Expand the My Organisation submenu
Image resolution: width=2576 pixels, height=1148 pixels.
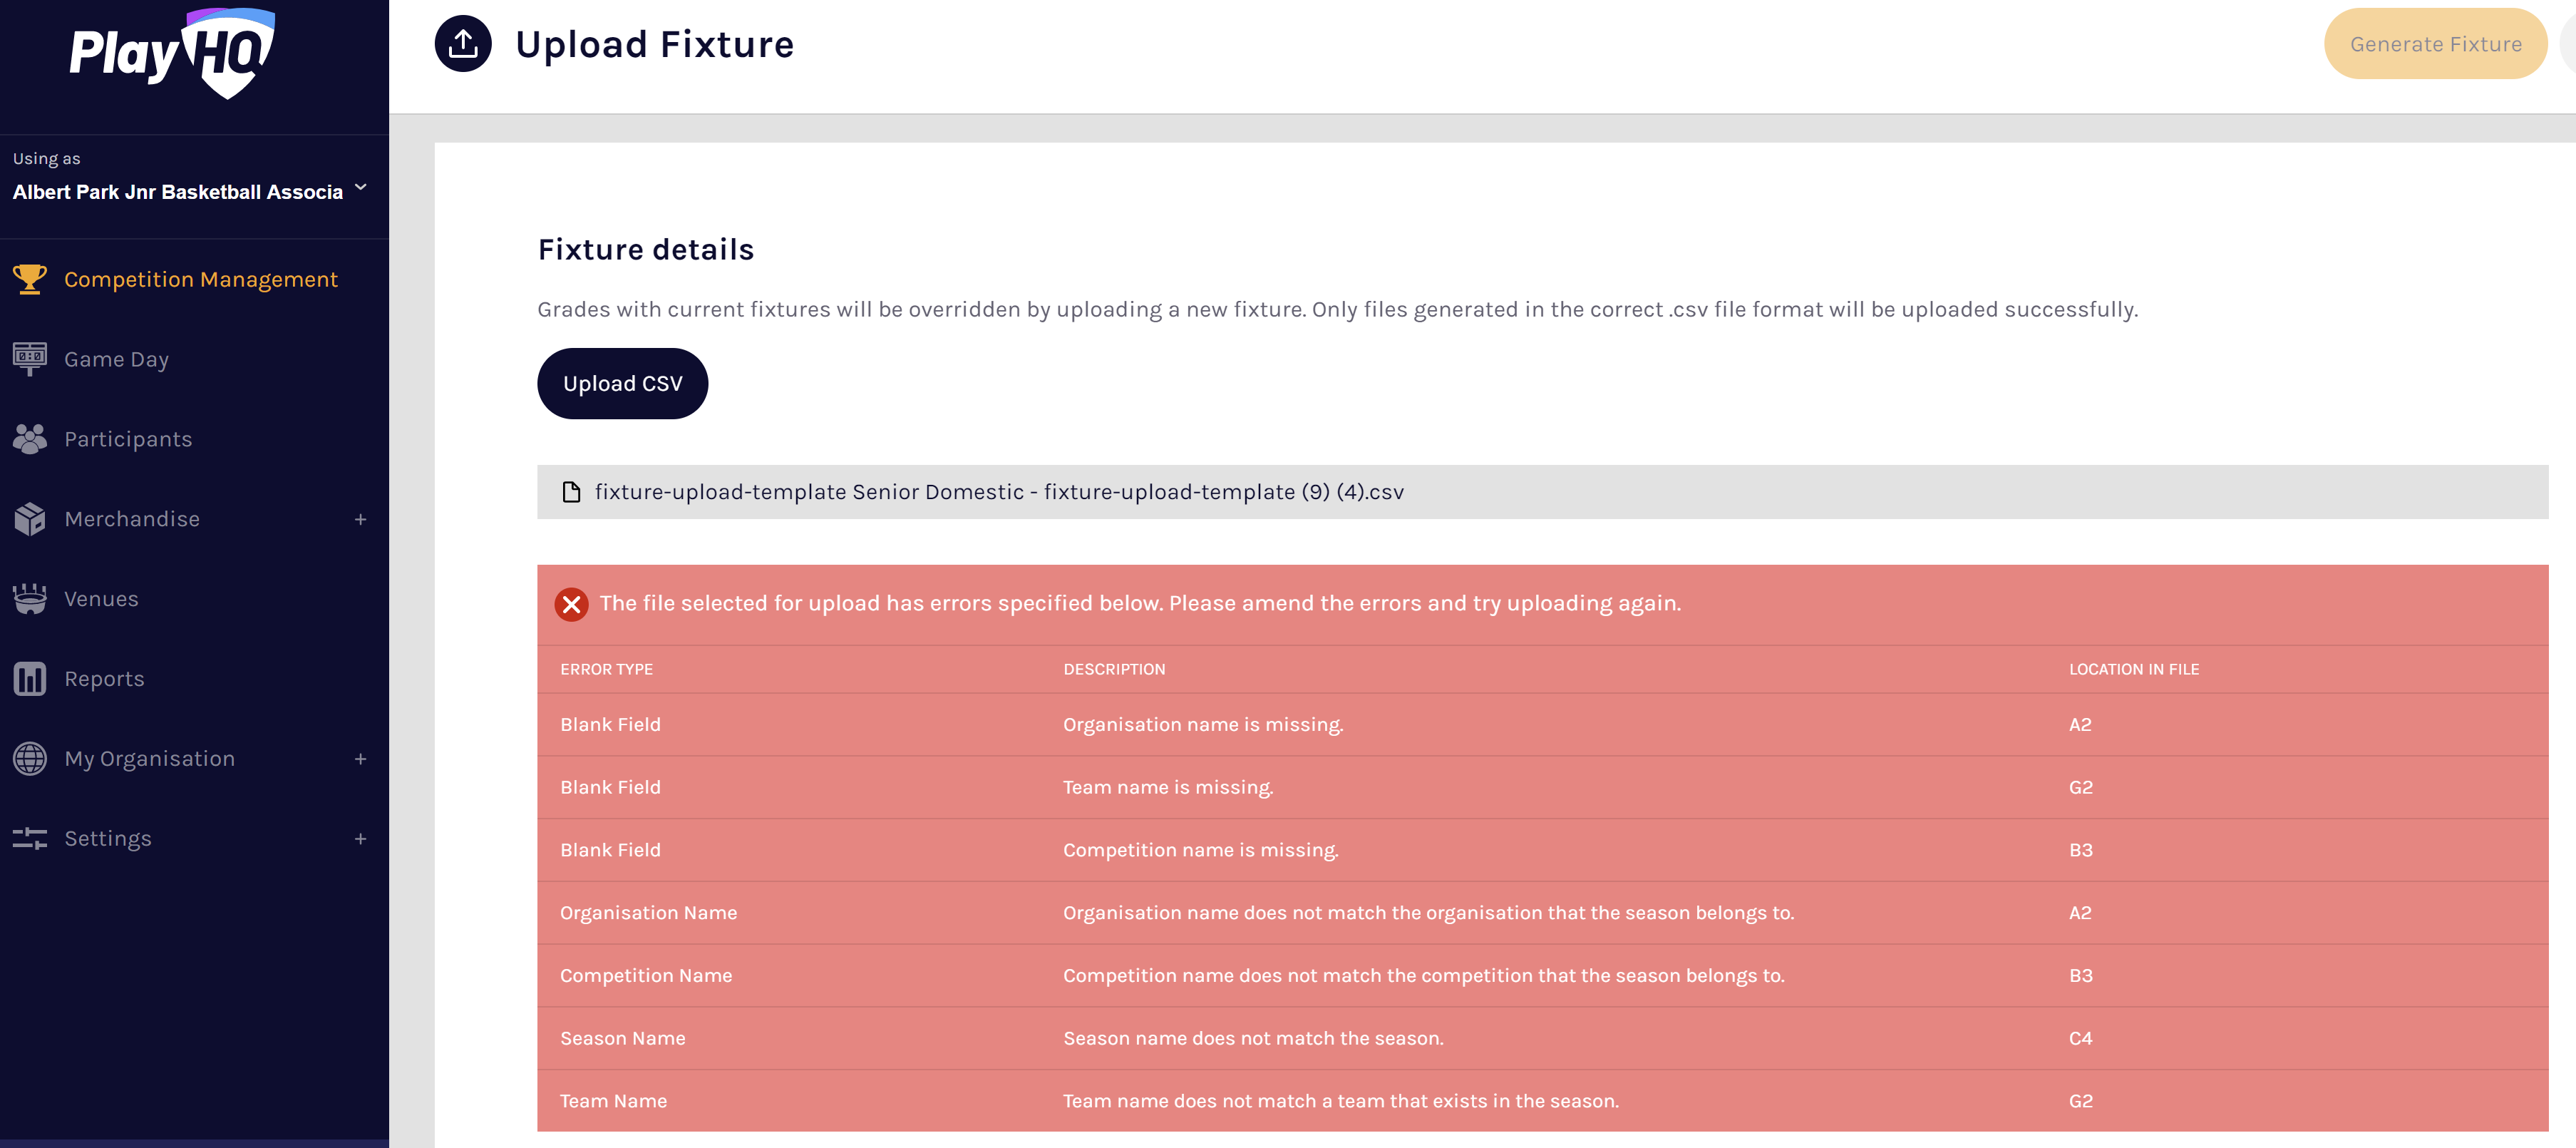(x=360, y=759)
